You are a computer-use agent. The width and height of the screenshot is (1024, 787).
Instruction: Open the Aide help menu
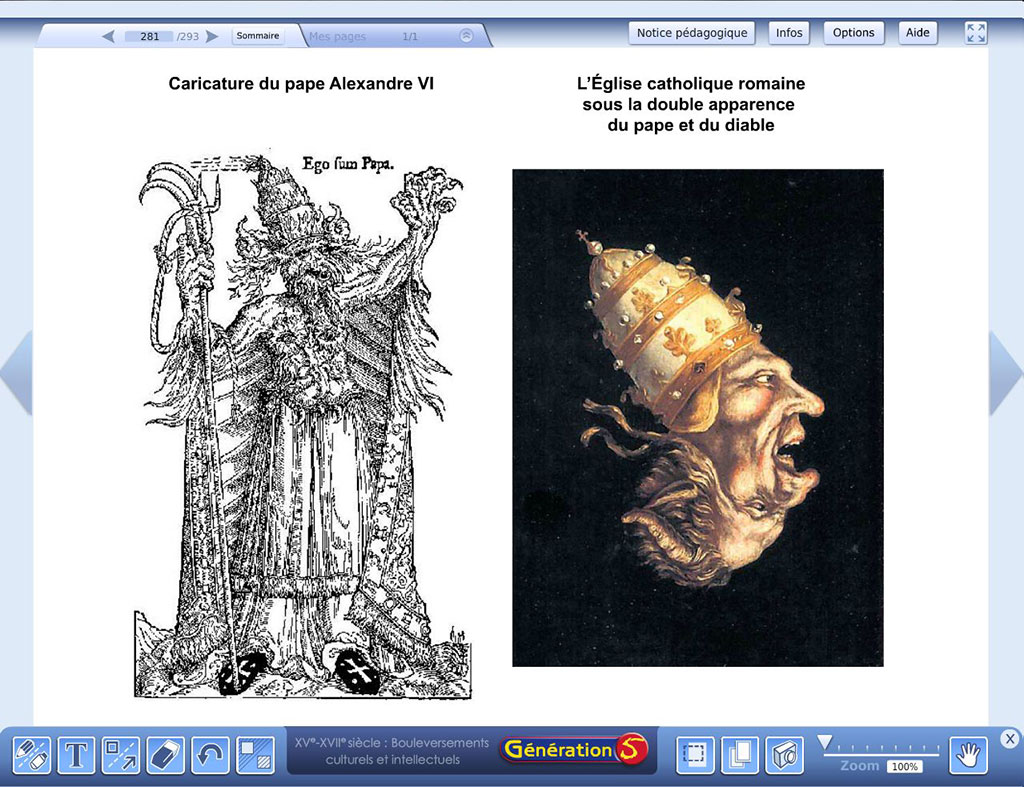click(917, 33)
